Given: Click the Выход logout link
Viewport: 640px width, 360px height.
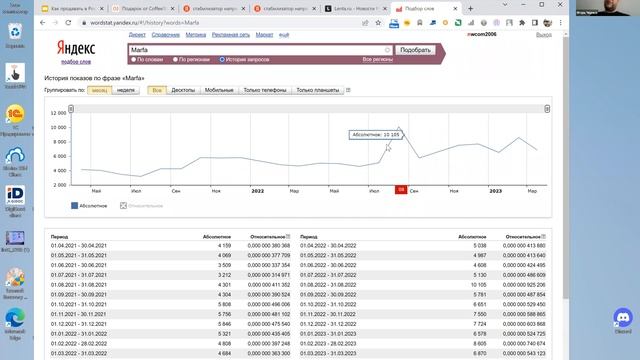Looking at the screenshot, I should click(544, 35).
